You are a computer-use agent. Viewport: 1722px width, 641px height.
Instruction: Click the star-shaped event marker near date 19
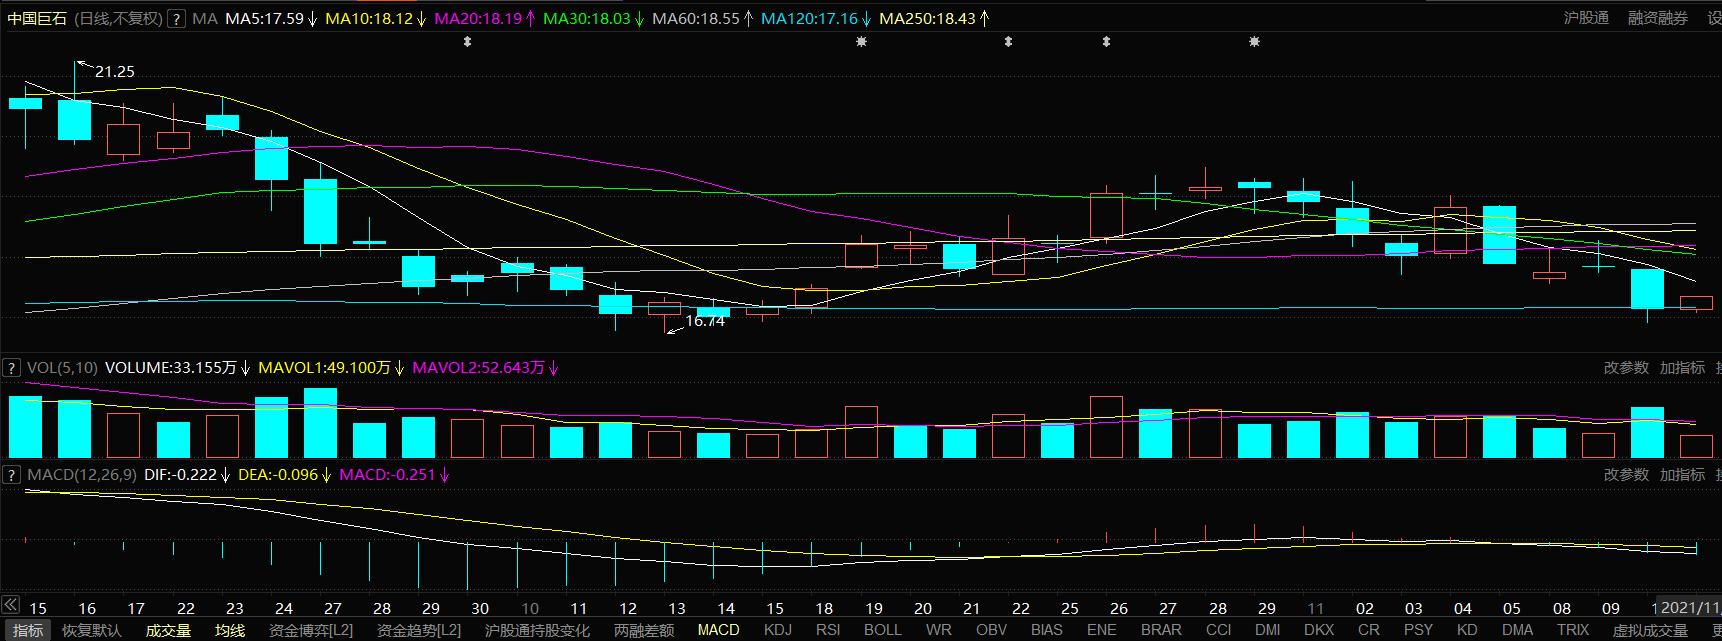point(861,42)
